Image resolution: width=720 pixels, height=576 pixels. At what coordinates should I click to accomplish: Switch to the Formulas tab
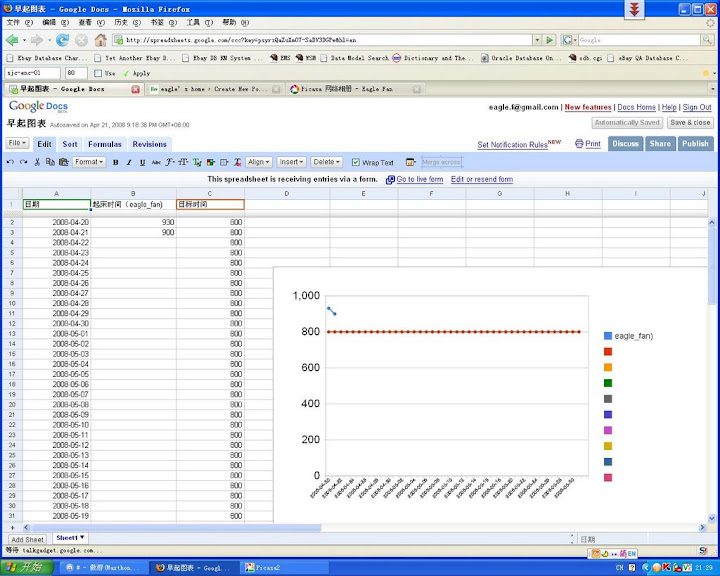click(x=105, y=144)
